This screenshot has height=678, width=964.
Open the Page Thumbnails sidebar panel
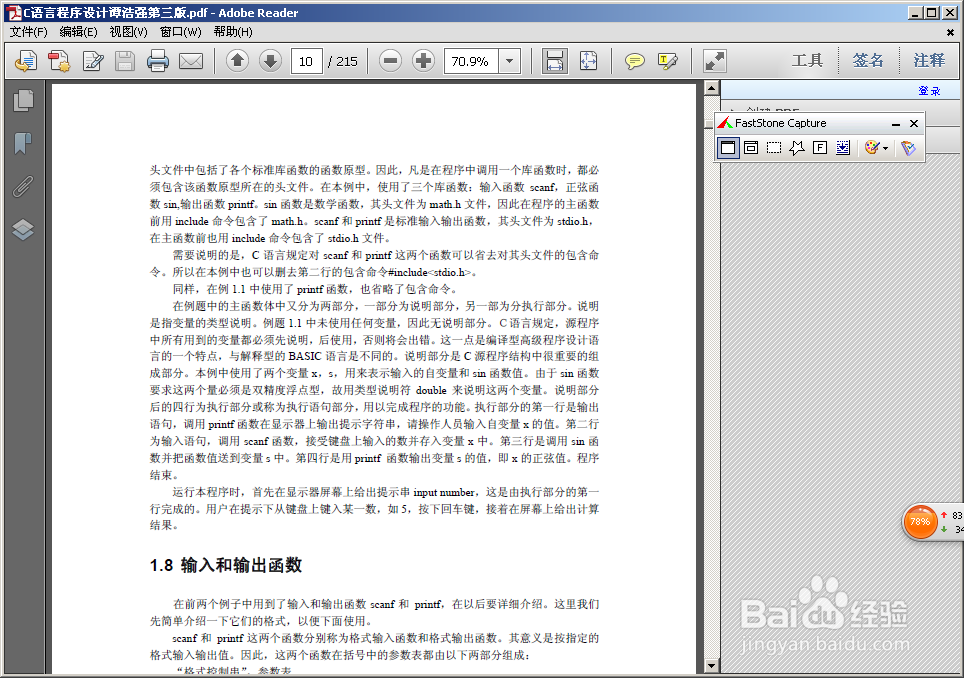pos(22,100)
